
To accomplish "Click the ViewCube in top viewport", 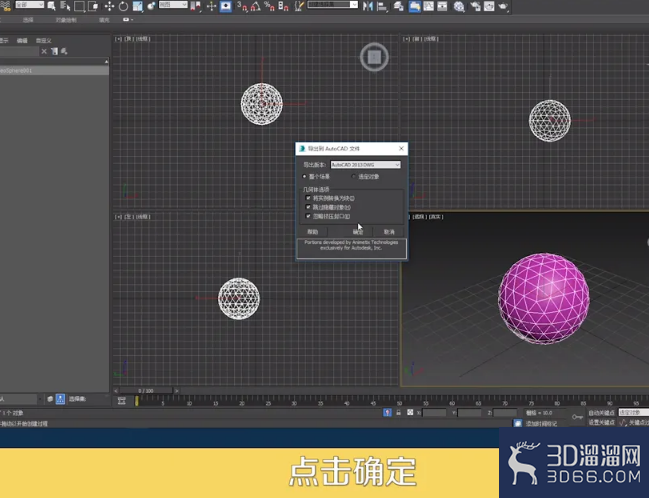I will [x=374, y=57].
